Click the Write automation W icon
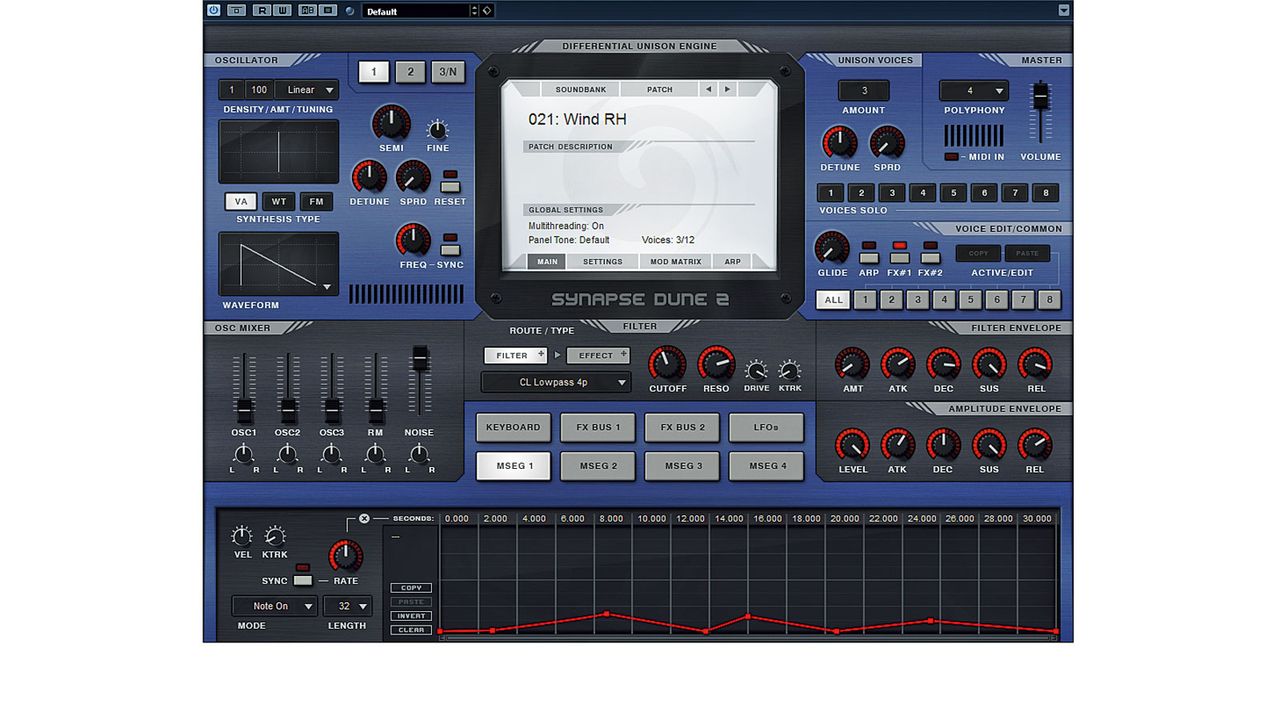 pyautogui.click(x=283, y=11)
